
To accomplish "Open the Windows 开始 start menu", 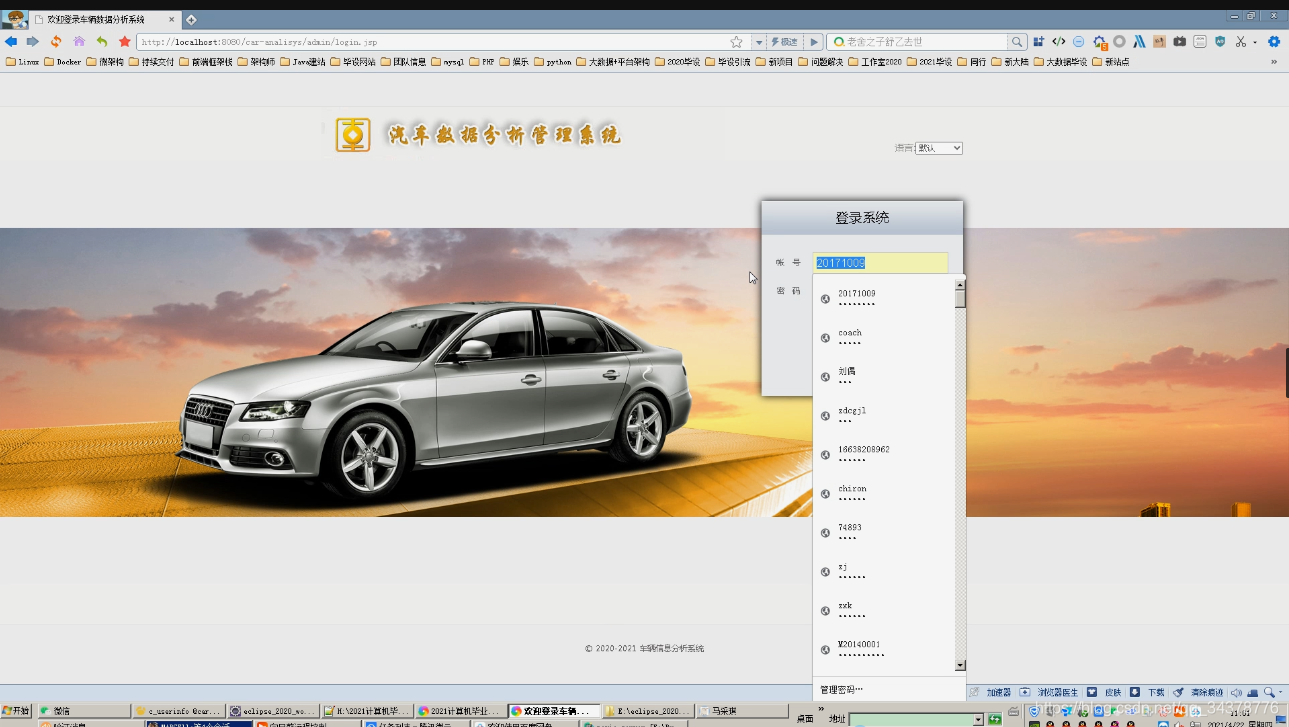I will (16, 711).
